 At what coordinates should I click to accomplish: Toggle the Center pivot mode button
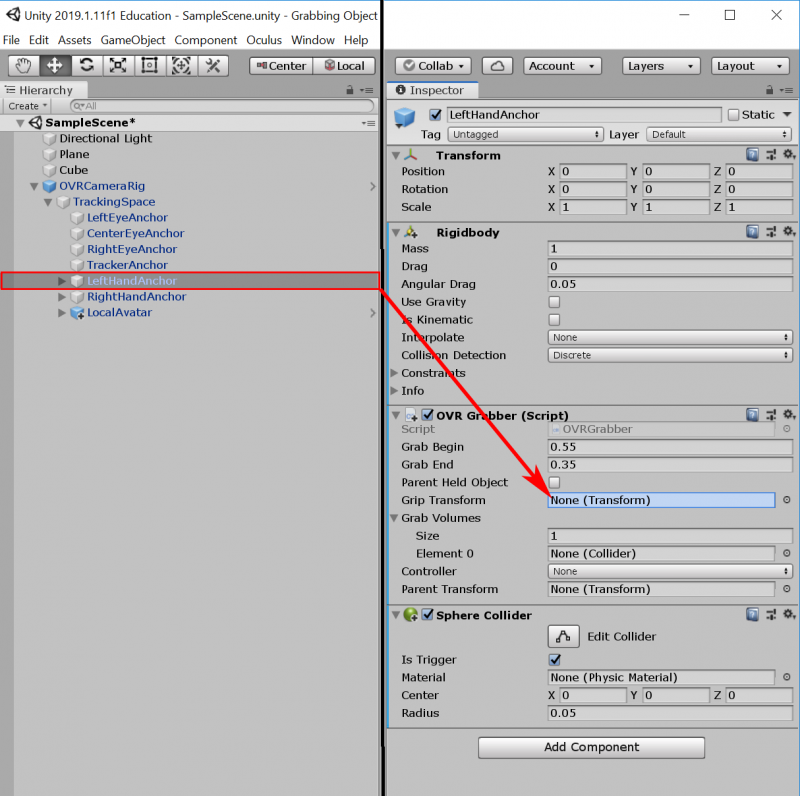point(281,66)
